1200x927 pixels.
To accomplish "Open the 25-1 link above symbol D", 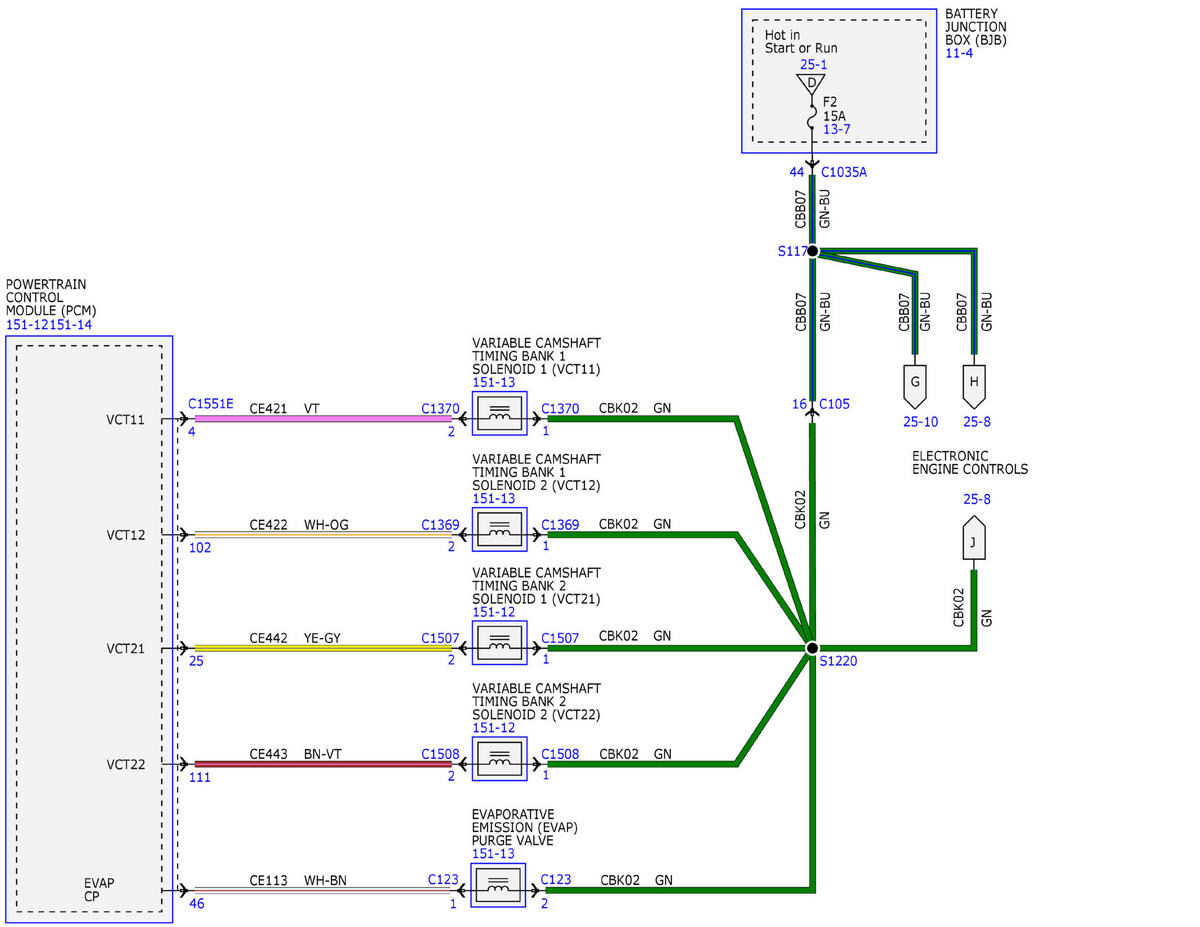I will click(x=813, y=64).
